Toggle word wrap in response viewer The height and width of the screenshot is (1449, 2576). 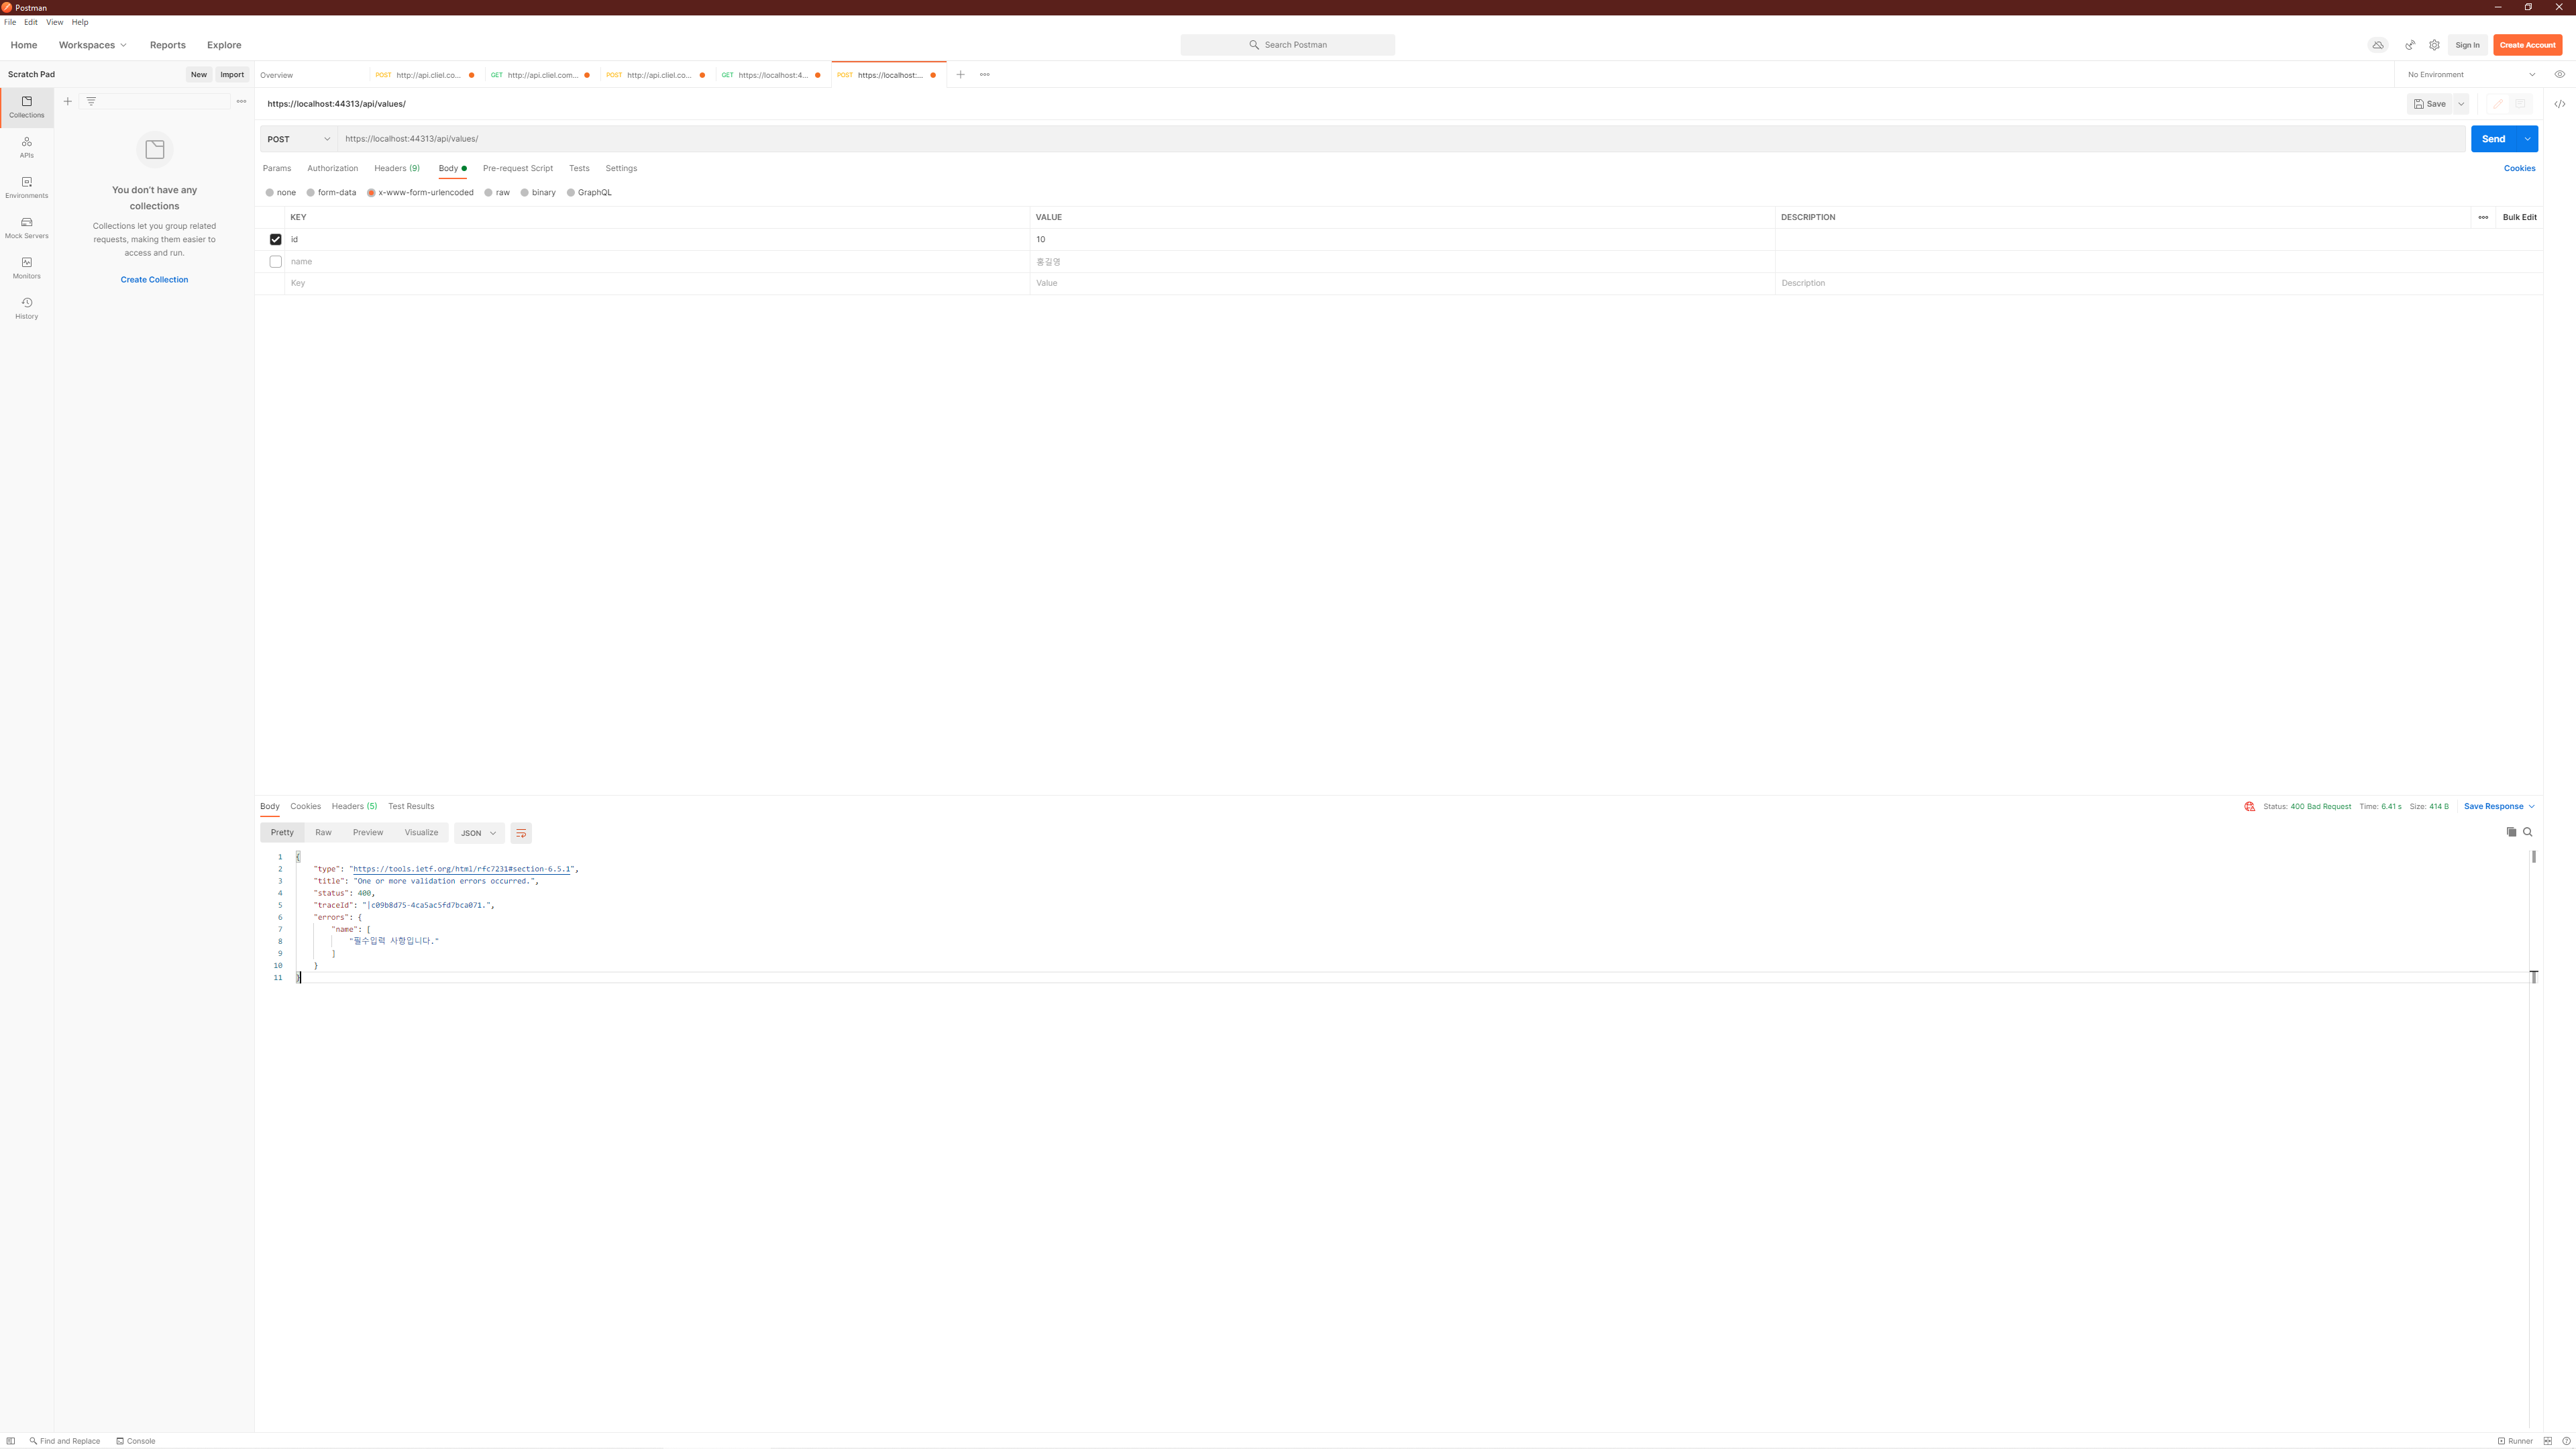[521, 833]
